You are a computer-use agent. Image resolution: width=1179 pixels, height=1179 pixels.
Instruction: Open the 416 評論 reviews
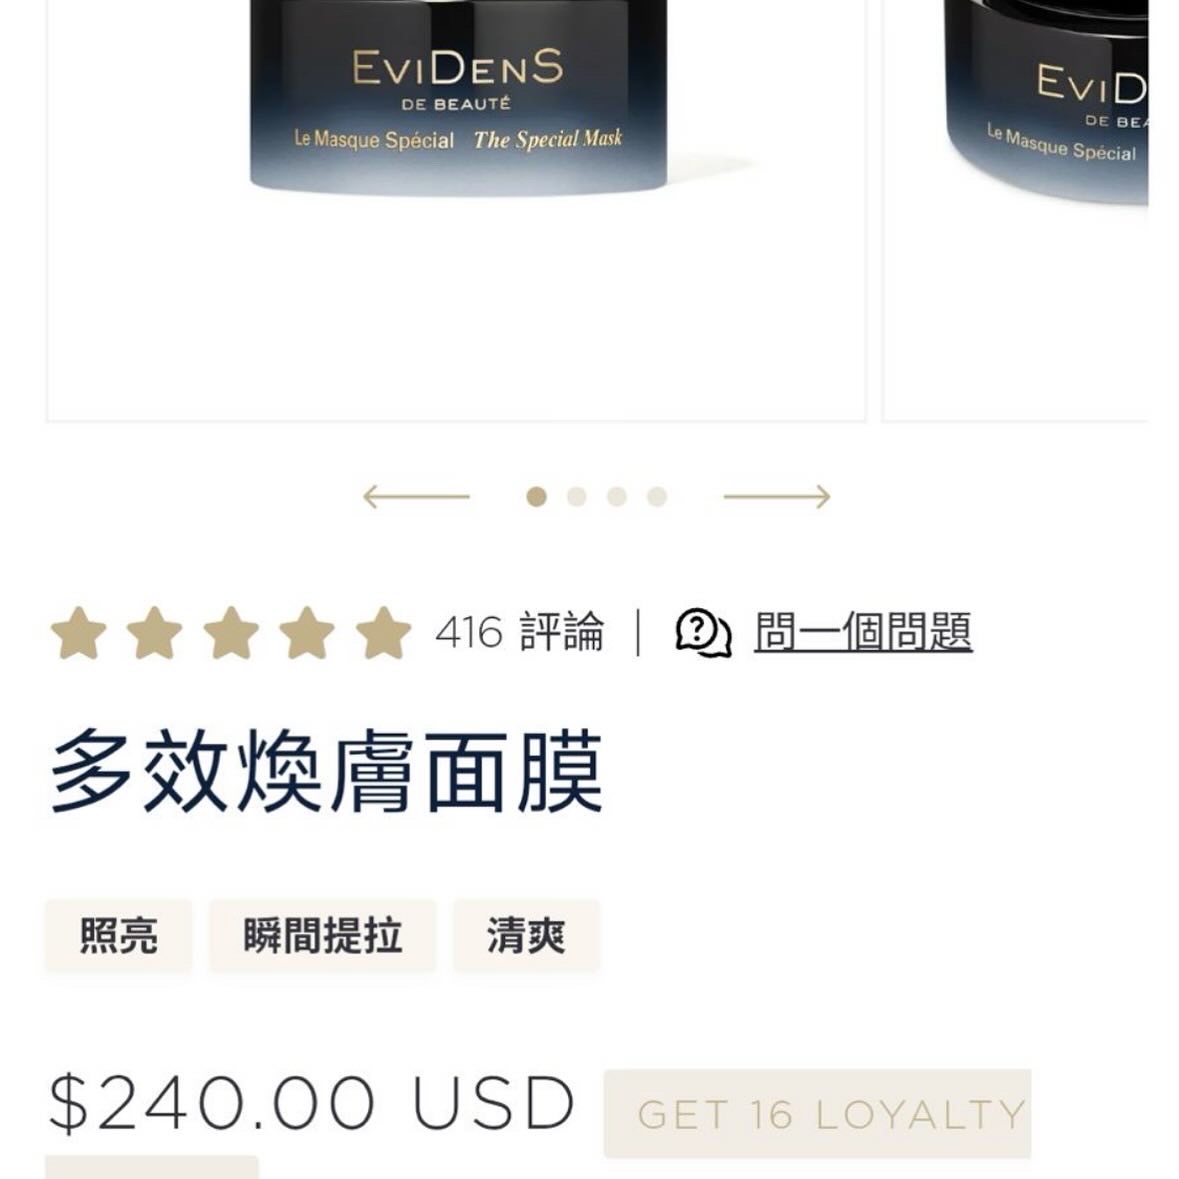click(x=520, y=632)
